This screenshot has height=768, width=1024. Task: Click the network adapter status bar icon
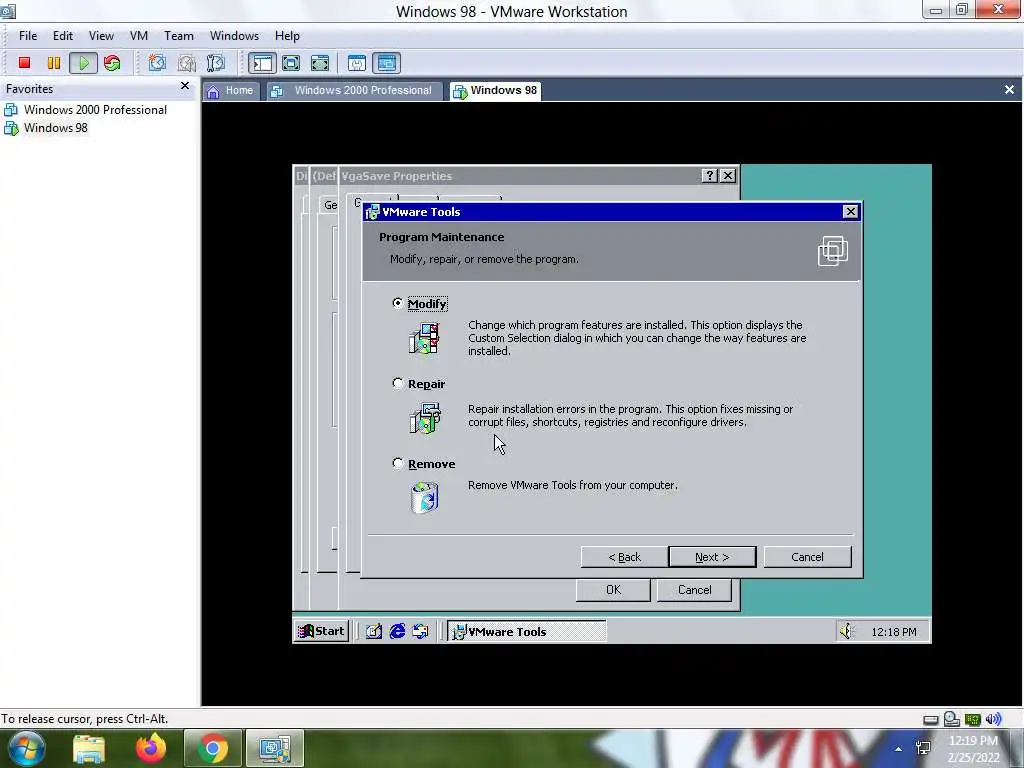point(972,720)
